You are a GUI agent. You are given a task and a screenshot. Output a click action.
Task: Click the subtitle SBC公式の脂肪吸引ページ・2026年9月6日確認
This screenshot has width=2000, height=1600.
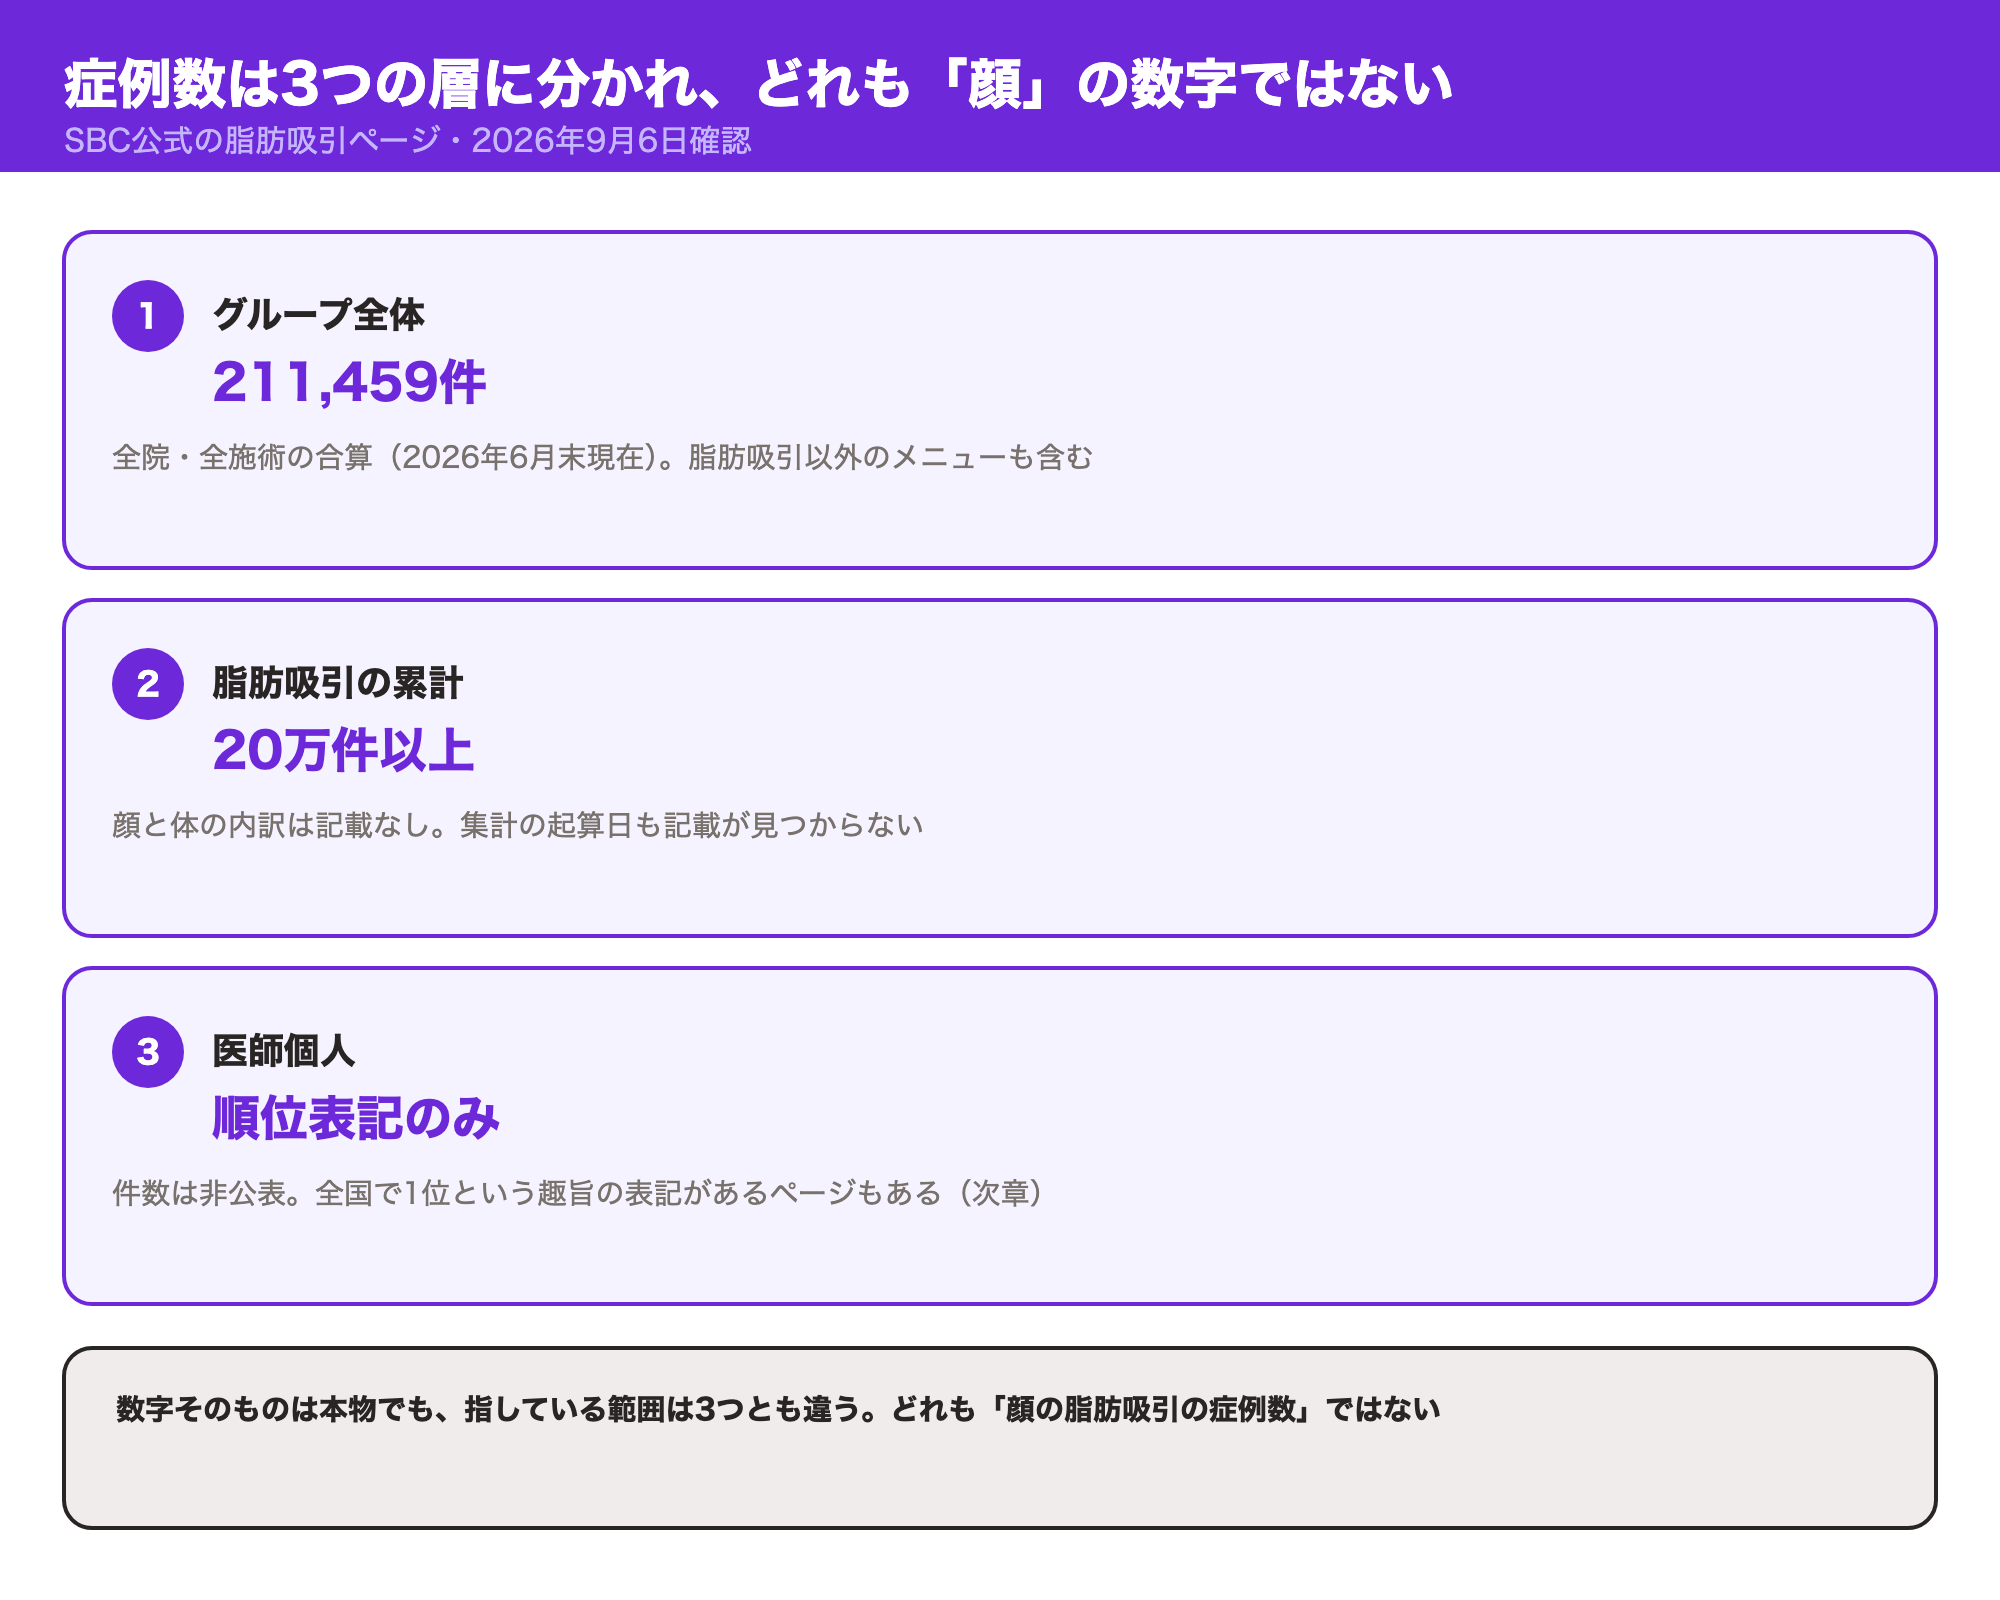click(x=407, y=141)
